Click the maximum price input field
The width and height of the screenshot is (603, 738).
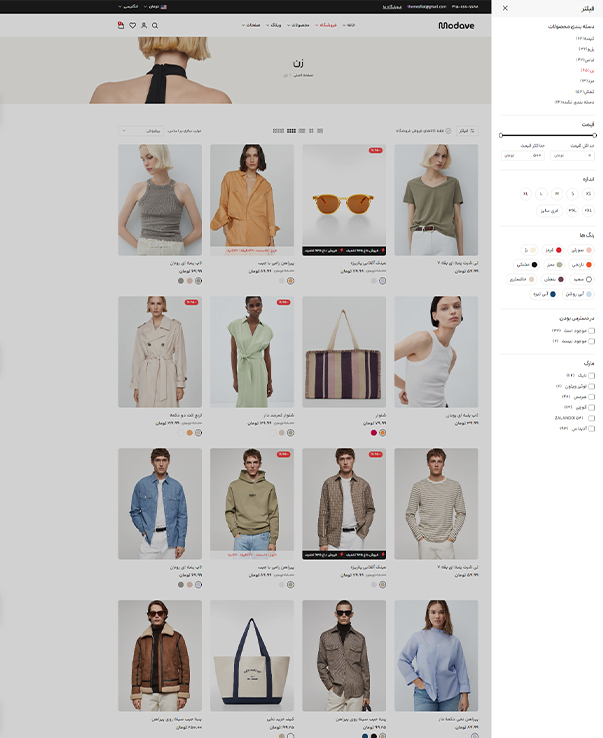[x=523, y=155]
